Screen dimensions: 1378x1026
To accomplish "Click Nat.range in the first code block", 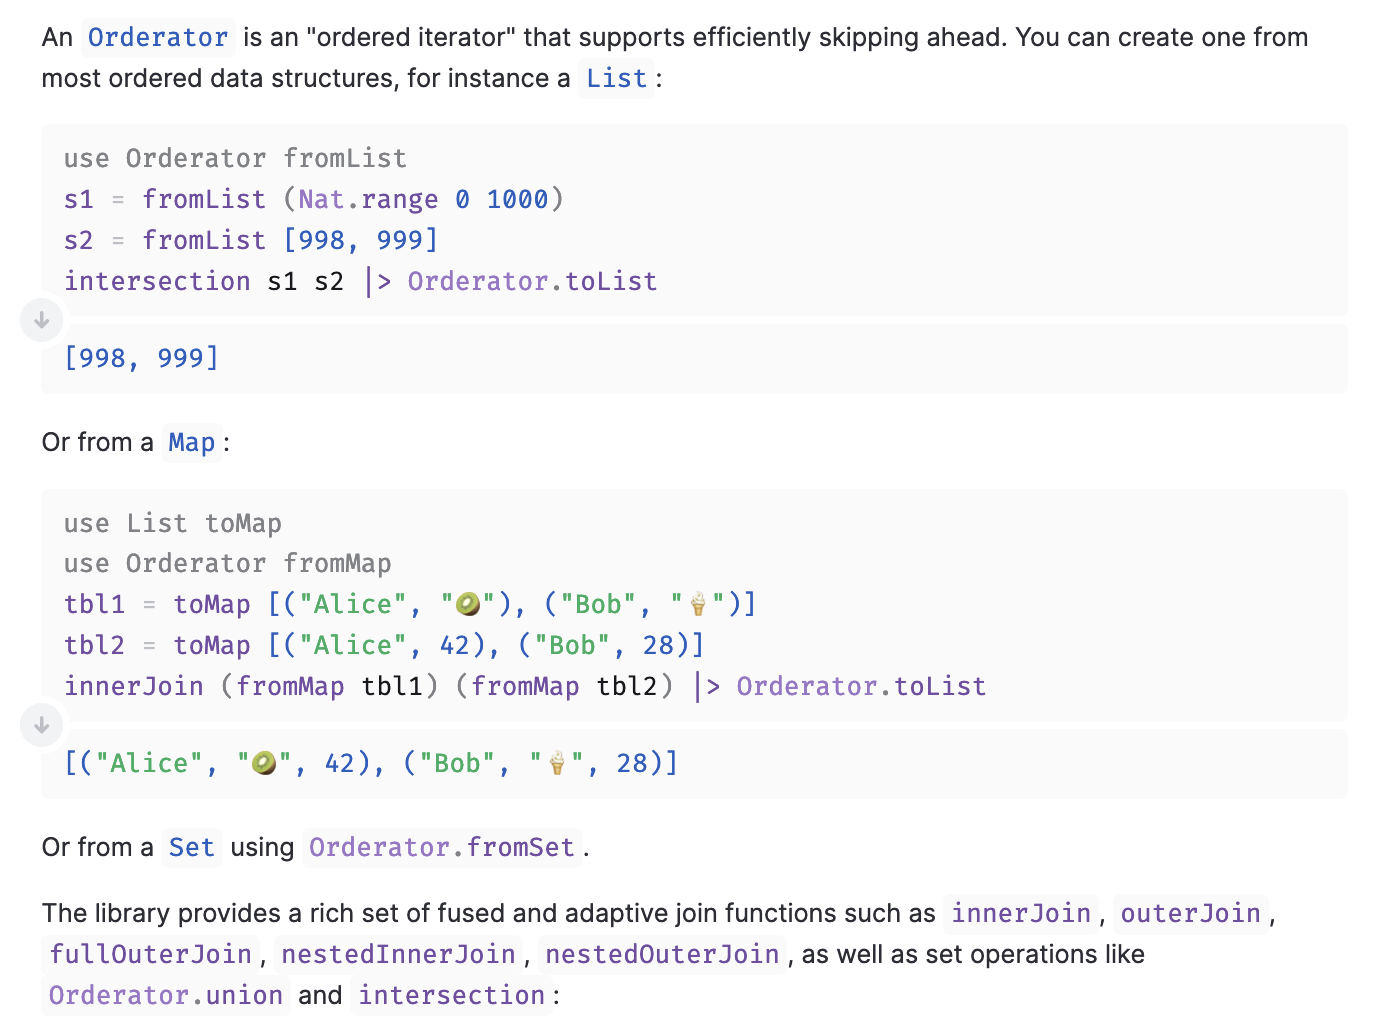I will click(368, 200).
